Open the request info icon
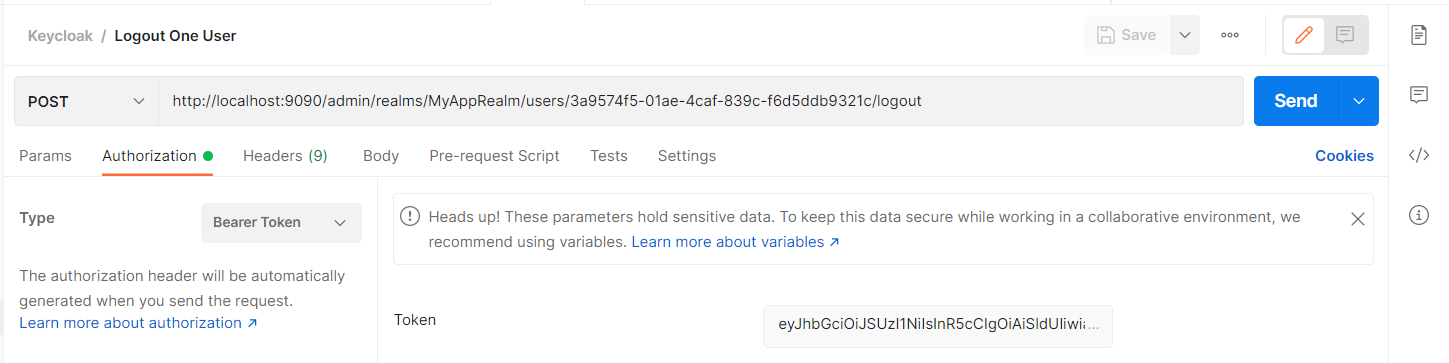 pyautogui.click(x=1418, y=215)
